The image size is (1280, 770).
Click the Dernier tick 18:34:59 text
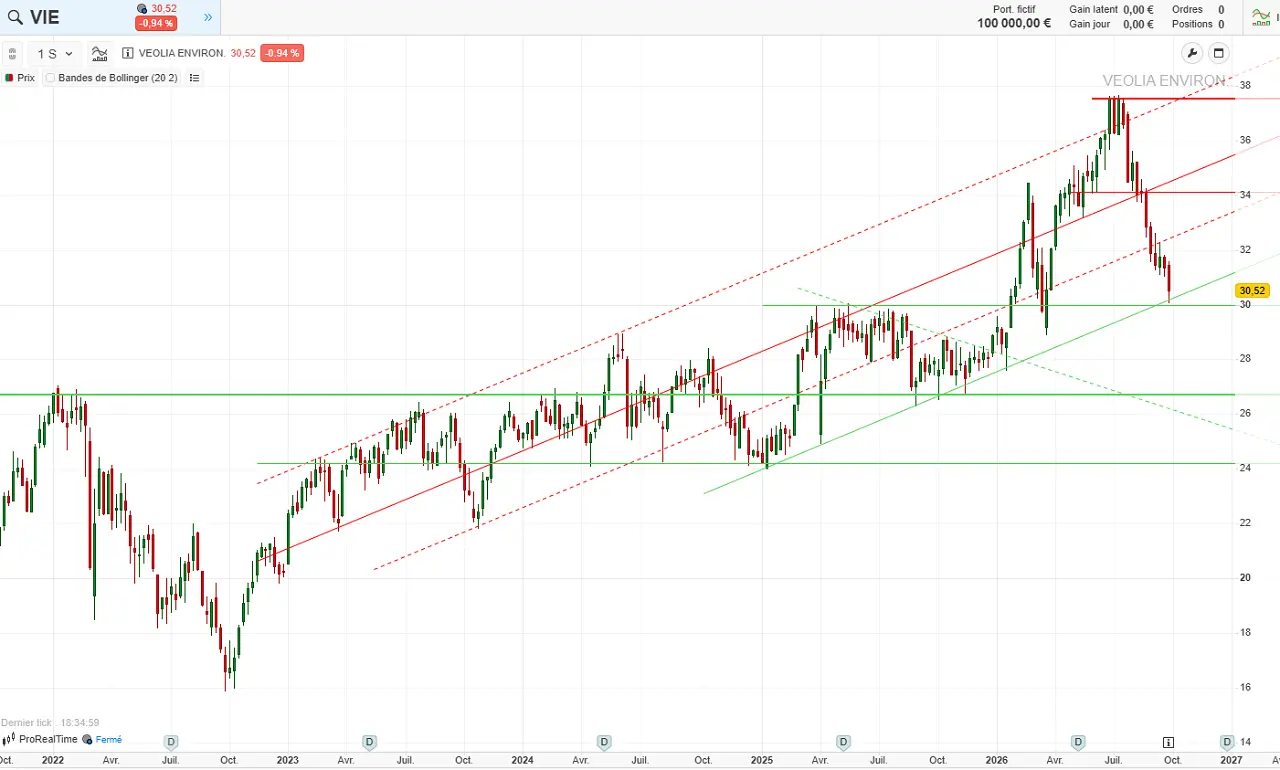coord(50,722)
